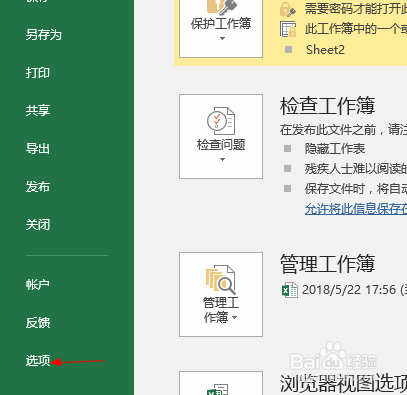This screenshot has width=407, height=395.
Task: Click the Sheet2 text entry
Action: [325, 50]
